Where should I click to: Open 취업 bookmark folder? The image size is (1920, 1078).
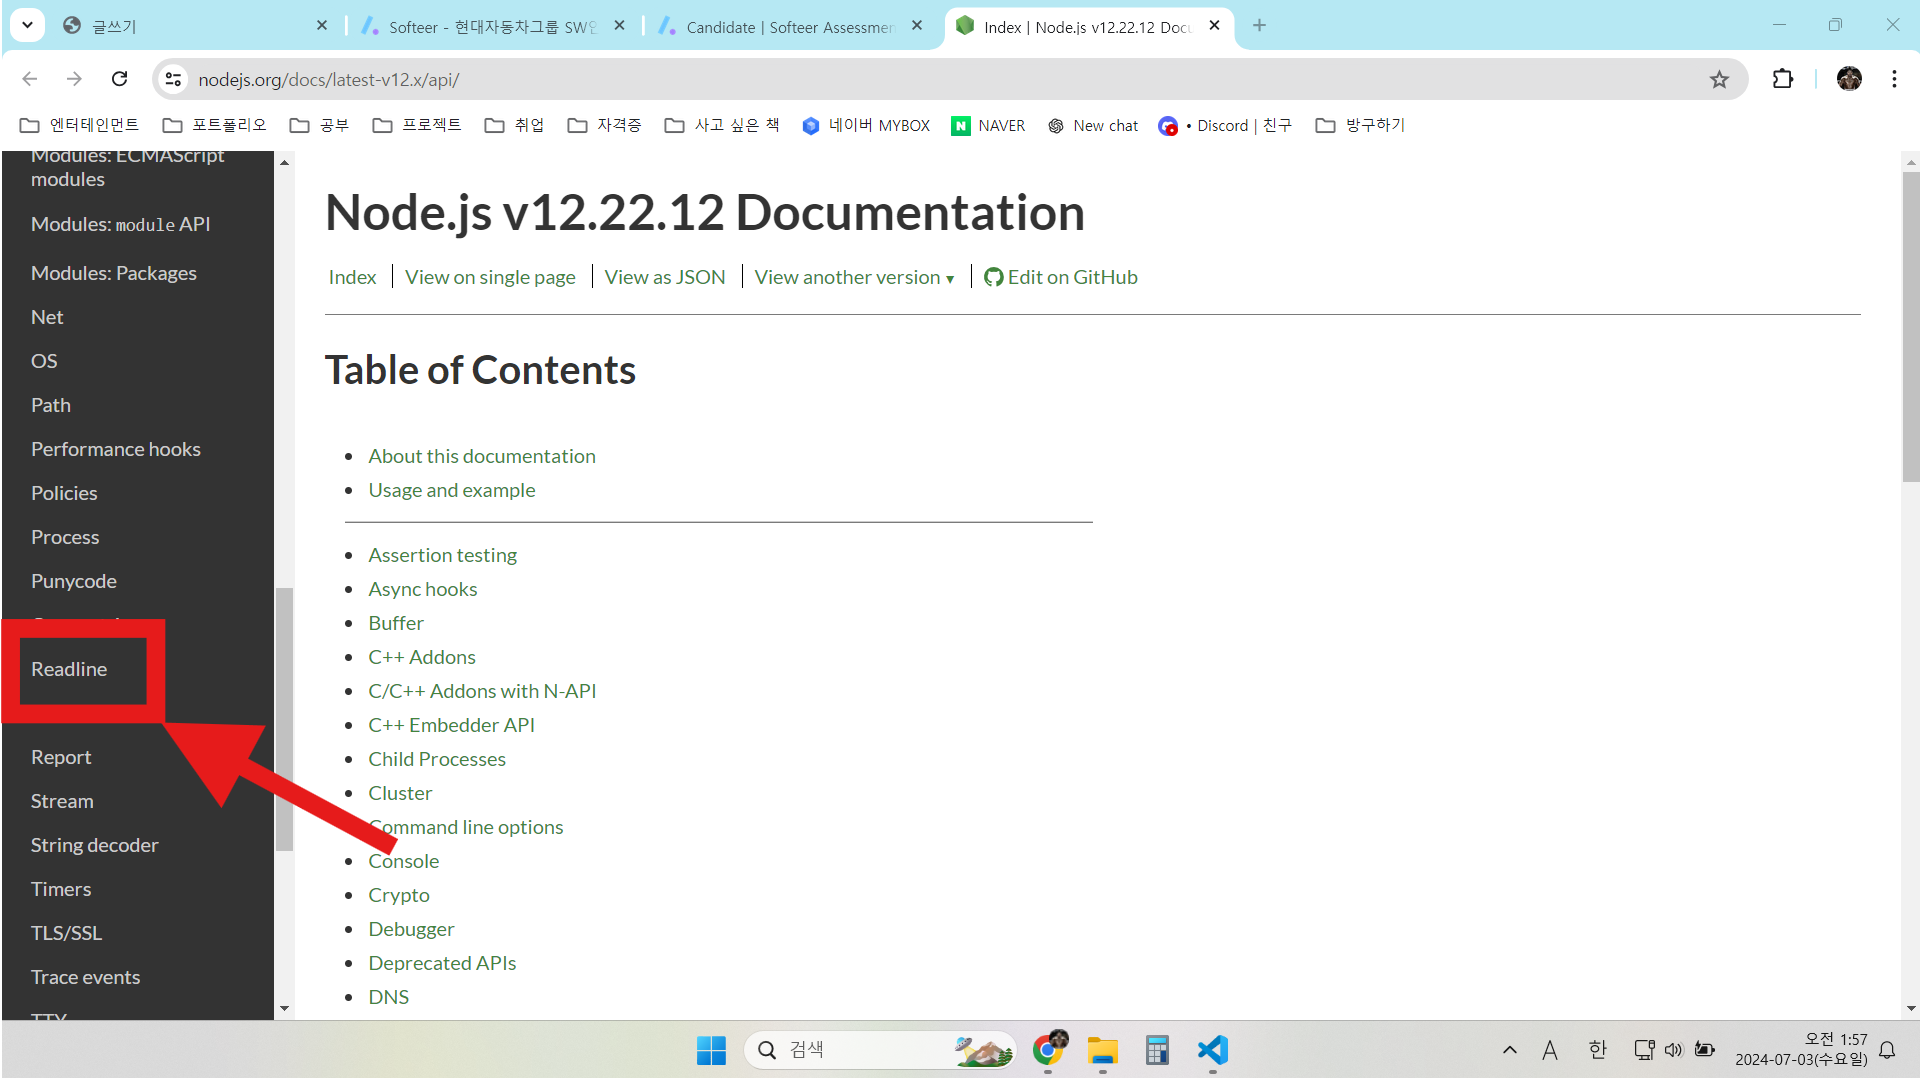click(515, 125)
